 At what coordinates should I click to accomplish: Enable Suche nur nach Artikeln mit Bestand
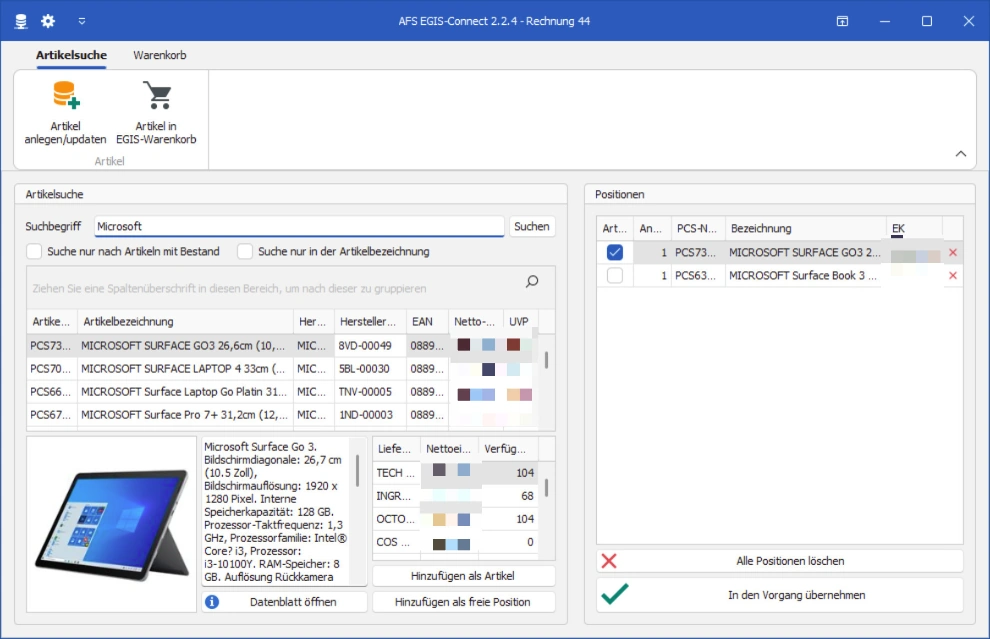34,251
